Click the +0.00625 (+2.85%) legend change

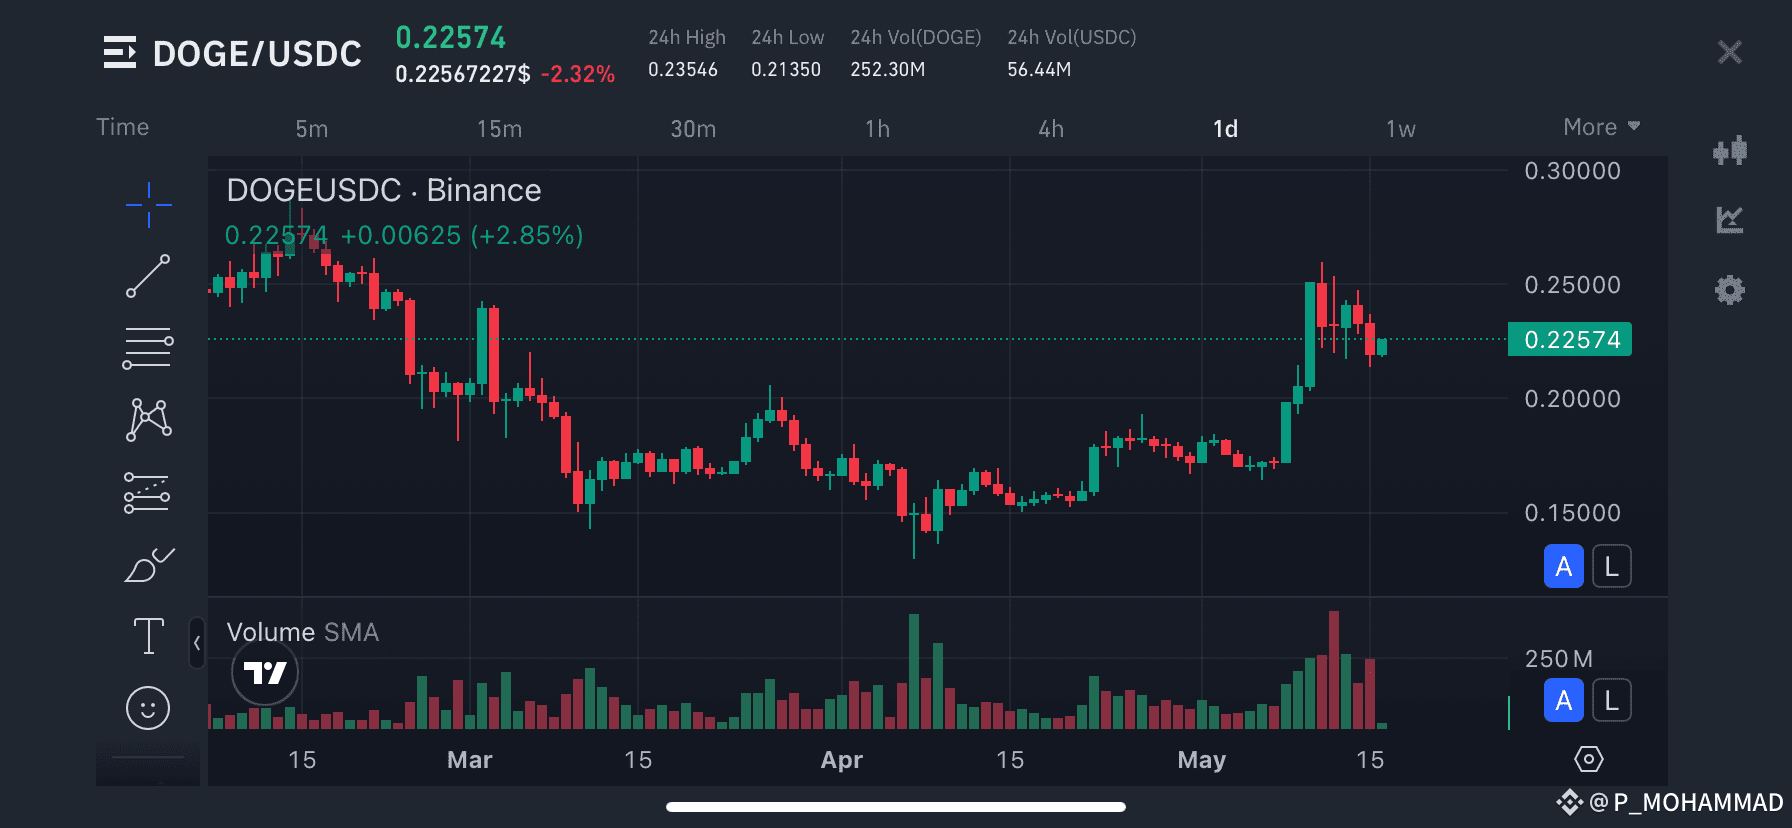tap(462, 235)
